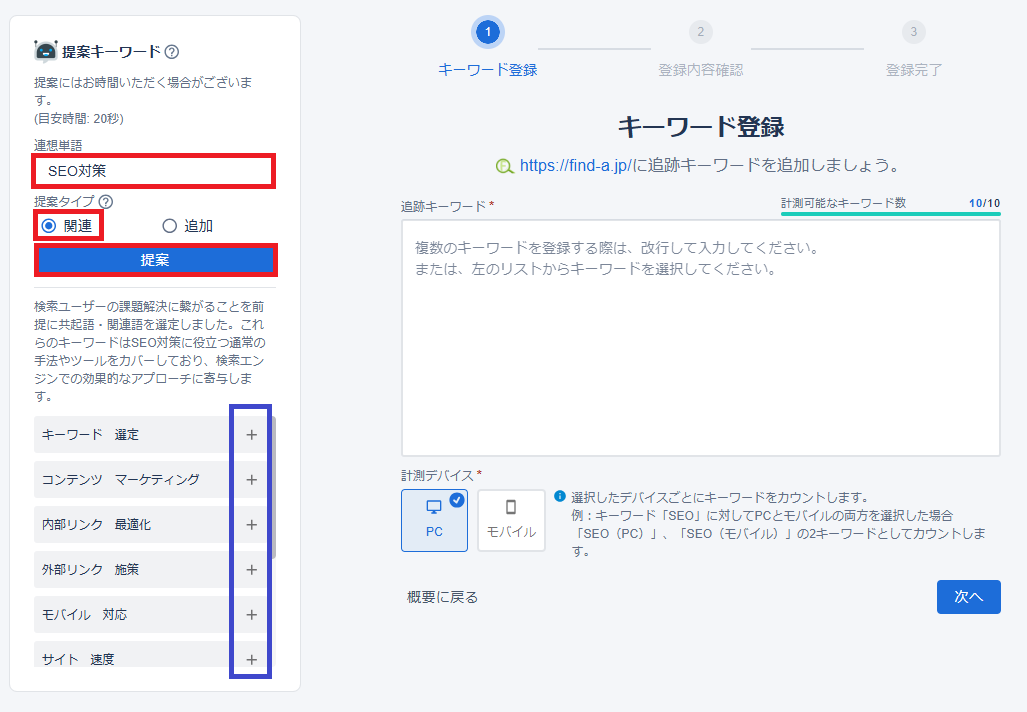The image size is (1027, 712).
Task: Click the help icon next to 提案キーワード
Action: [x=172, y=52]
